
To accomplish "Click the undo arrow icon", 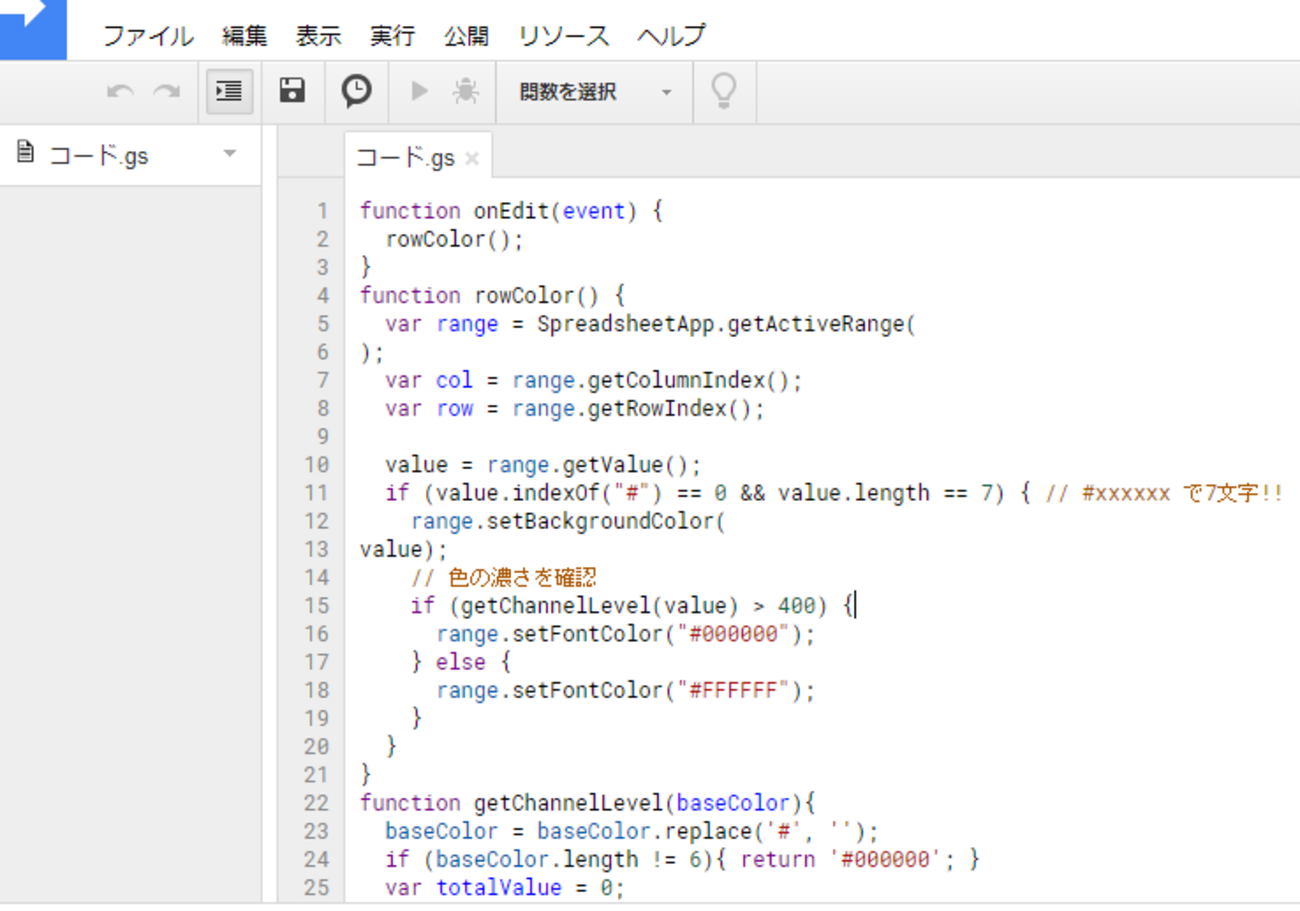I will (120, 92).
